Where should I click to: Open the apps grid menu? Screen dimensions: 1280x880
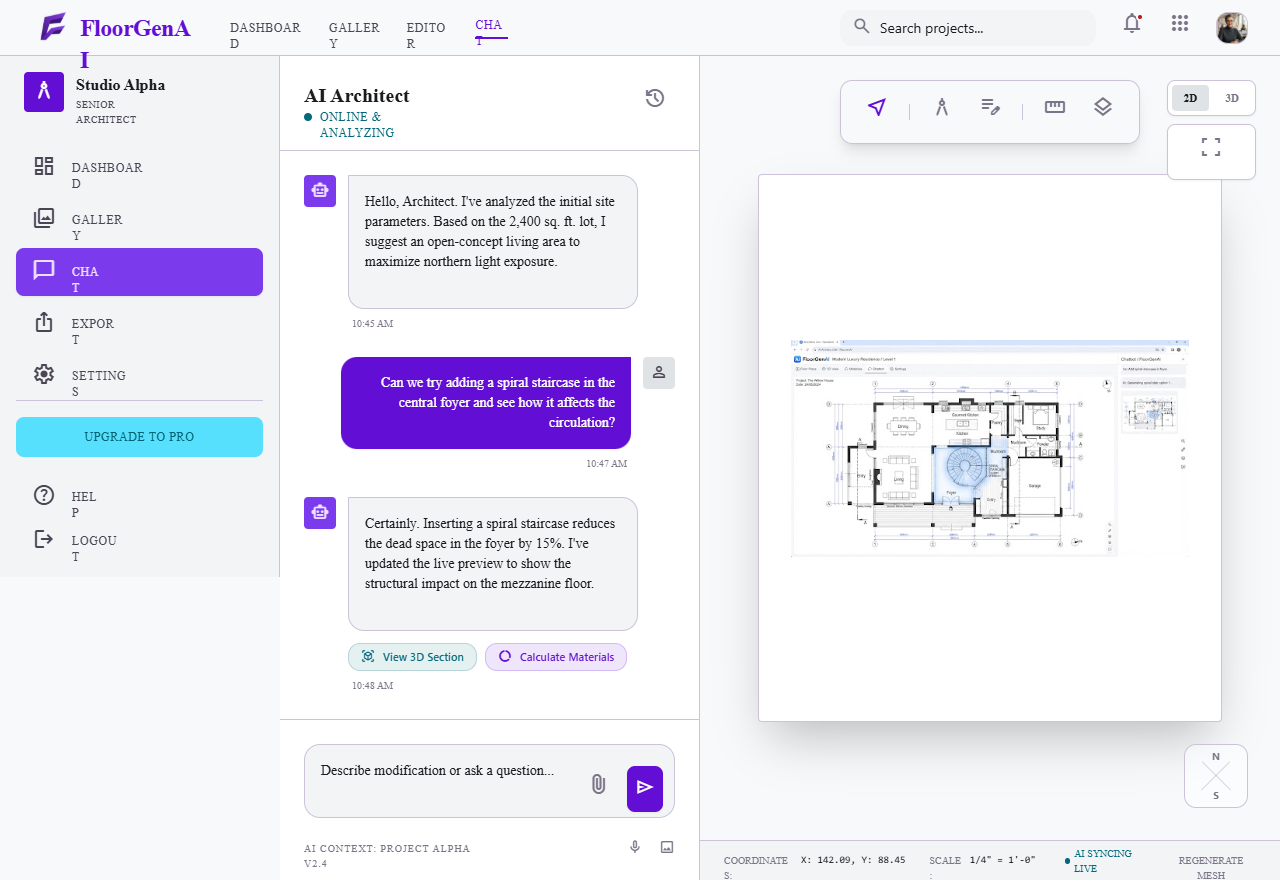[1180, 23]
